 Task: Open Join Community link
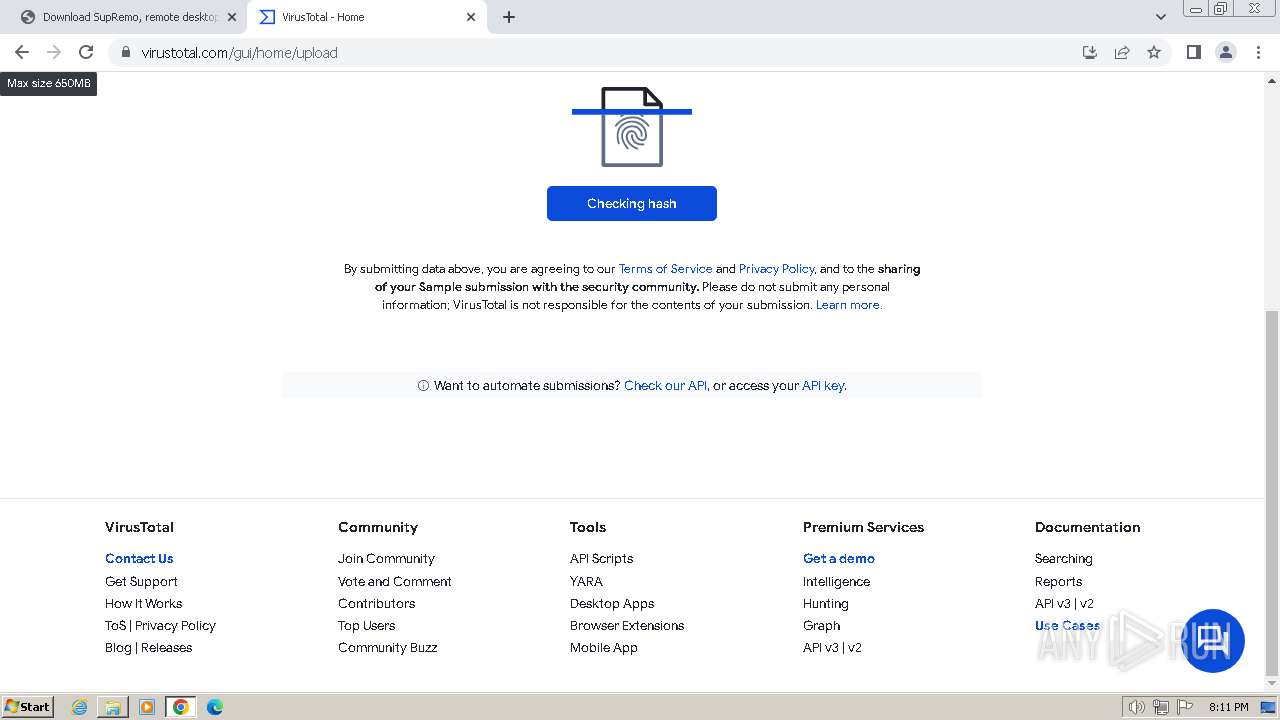tap(386, 559)
